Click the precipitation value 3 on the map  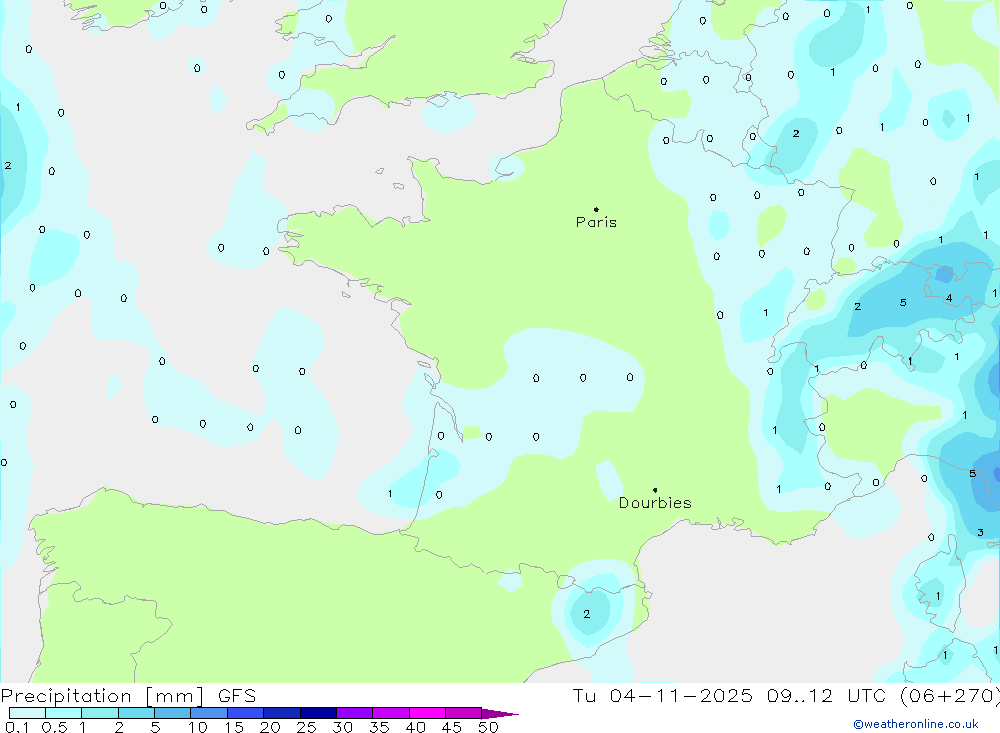(x=980, y=532)
